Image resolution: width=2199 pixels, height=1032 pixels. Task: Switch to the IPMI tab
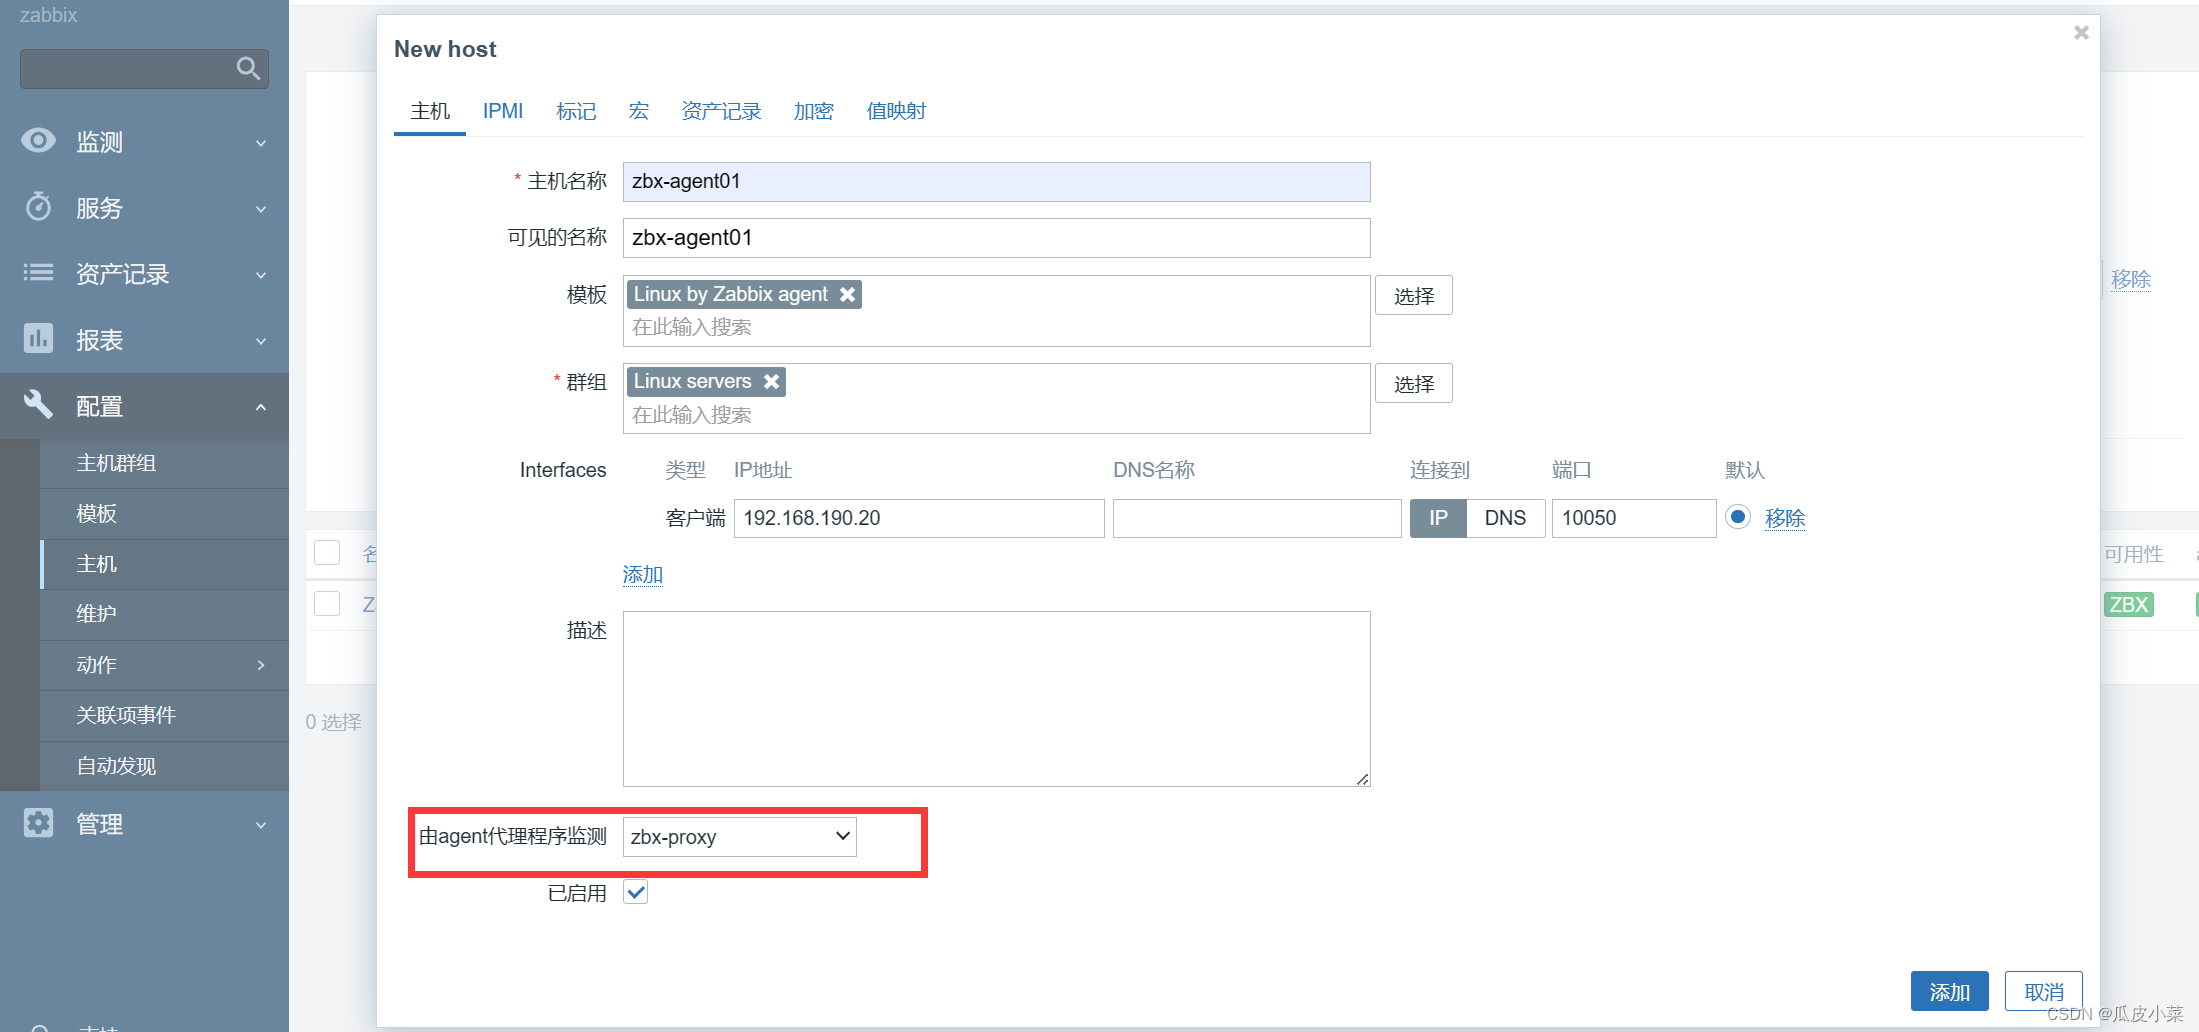(x=503, y=111)
